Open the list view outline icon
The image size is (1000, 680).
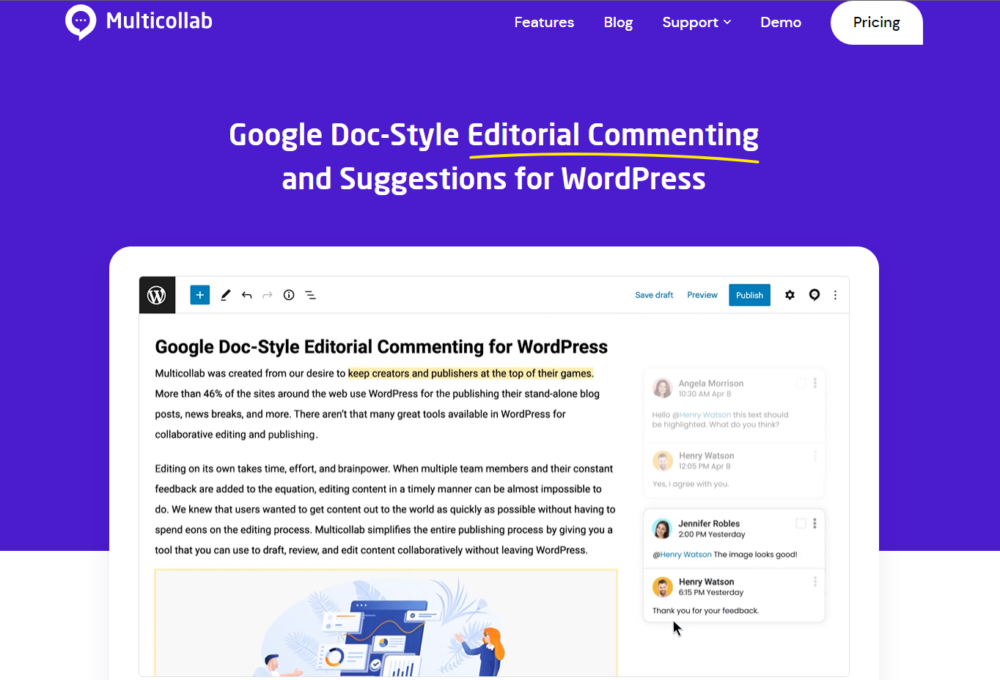pos(310,295)
